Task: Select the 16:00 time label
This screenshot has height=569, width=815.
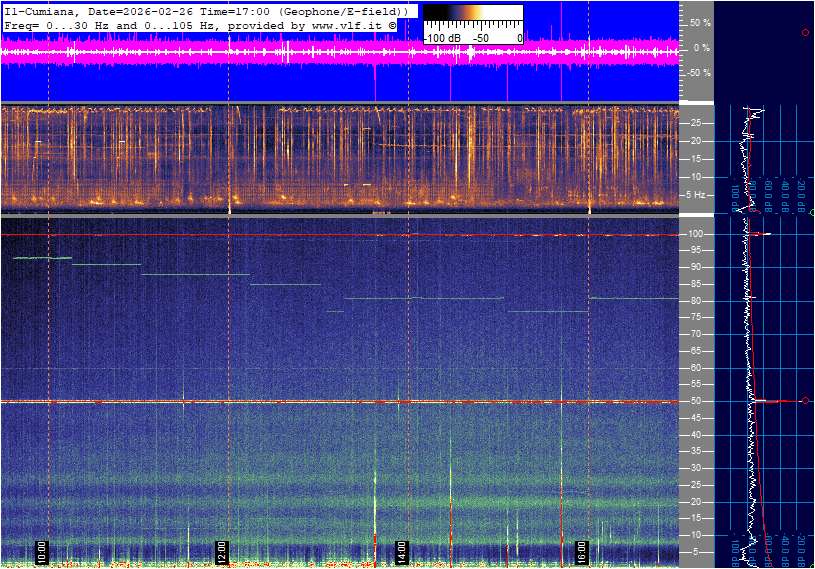Action: (x=581, y=551)
